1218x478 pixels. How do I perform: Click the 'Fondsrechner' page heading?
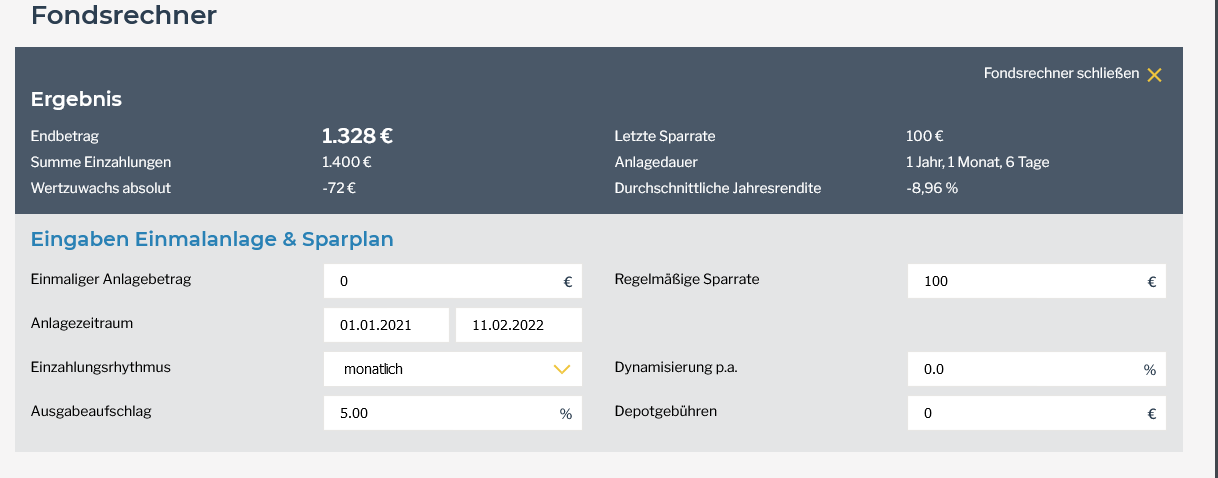click(124, 16)
